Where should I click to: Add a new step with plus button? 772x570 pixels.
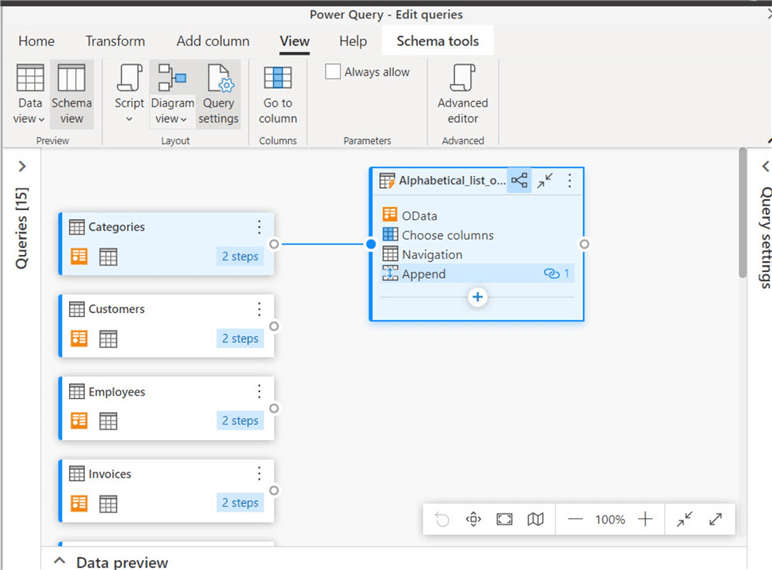click(x=478, y=297)
